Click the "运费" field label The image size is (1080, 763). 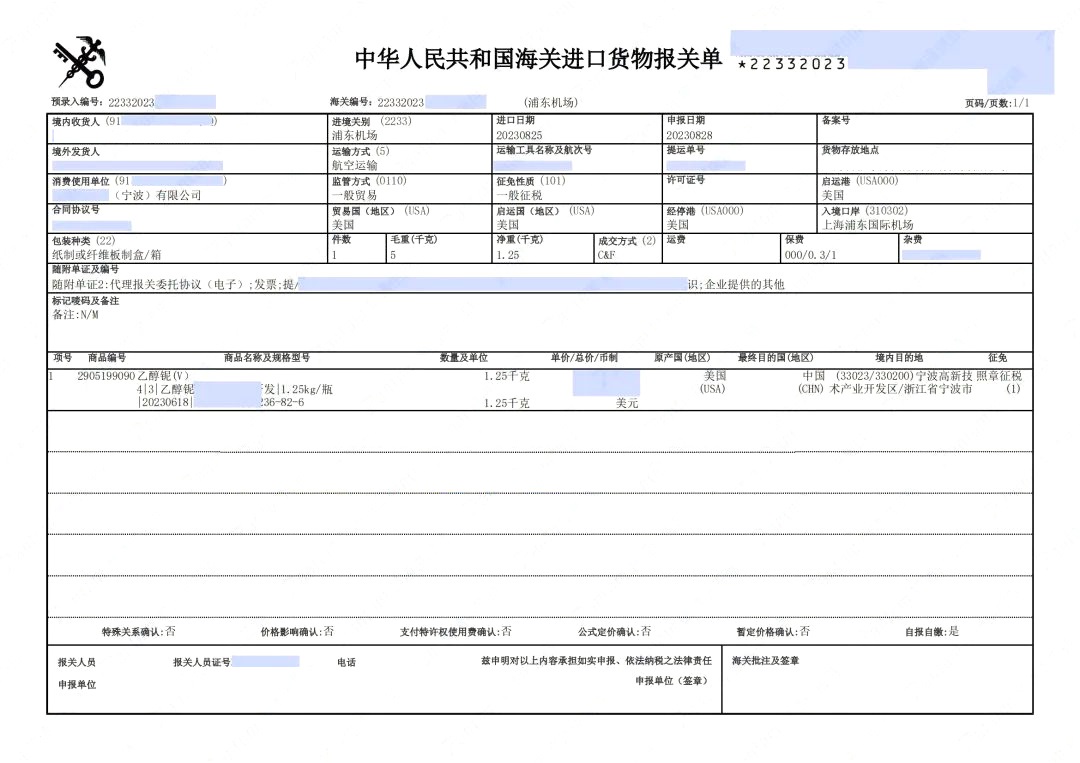pyautogui.click(x=676, y=240)
